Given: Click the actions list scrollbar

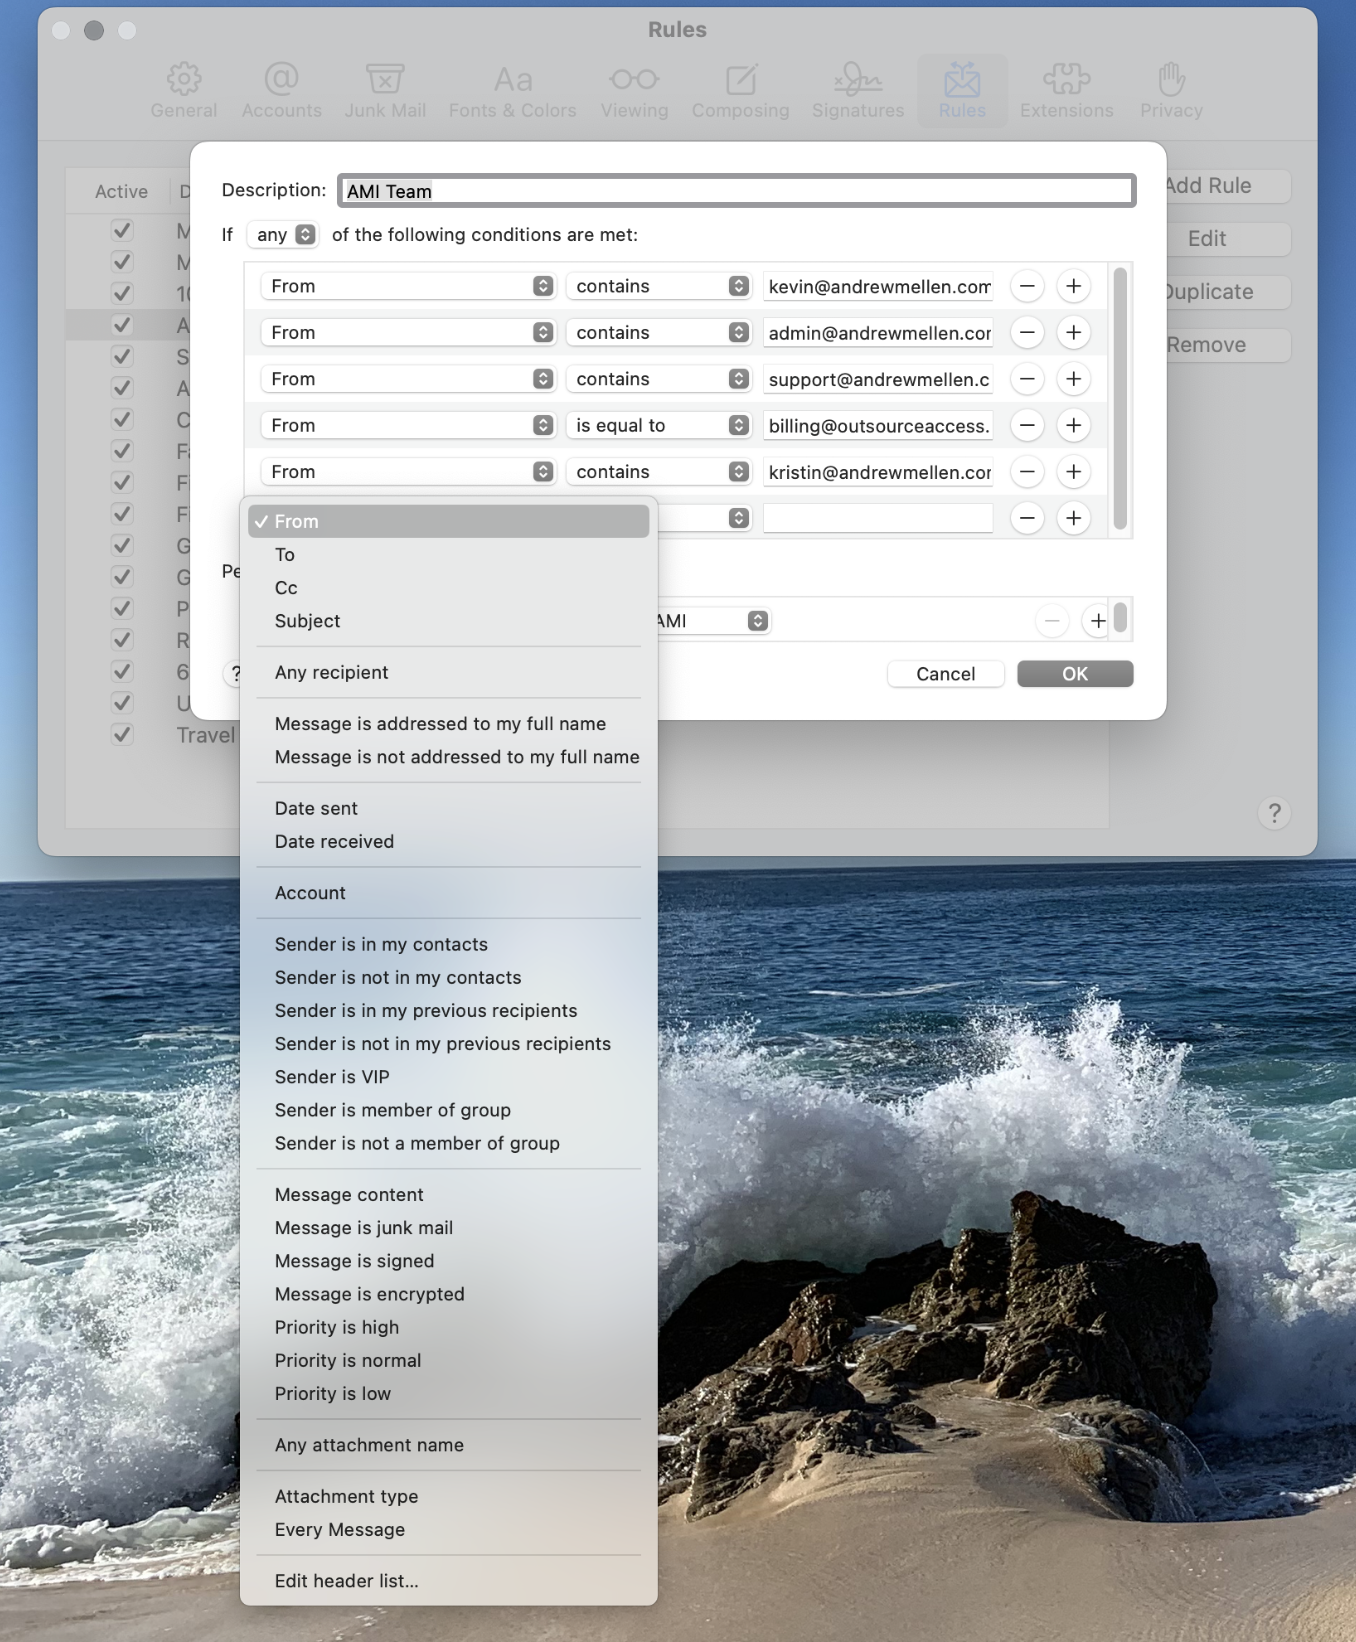Looking at the screenshot, I should 1121,618.
